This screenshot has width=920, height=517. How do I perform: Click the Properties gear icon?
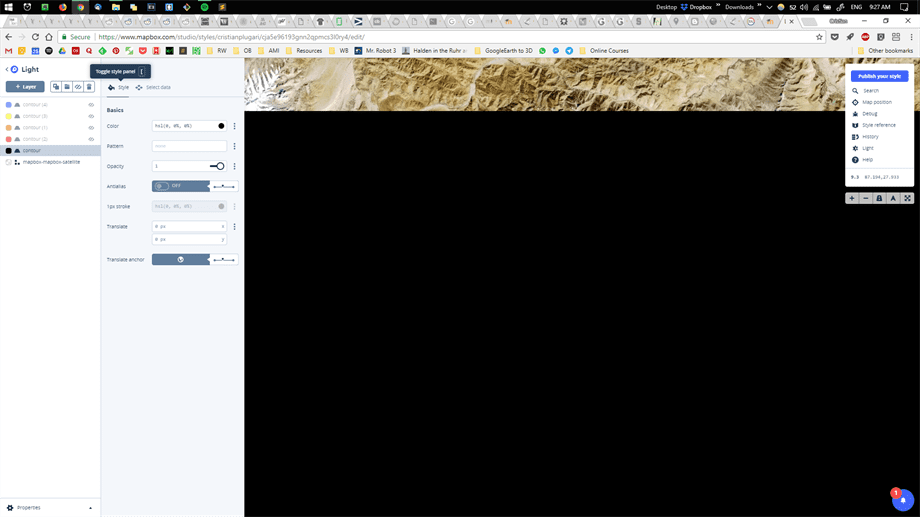[x=10, y=508]
